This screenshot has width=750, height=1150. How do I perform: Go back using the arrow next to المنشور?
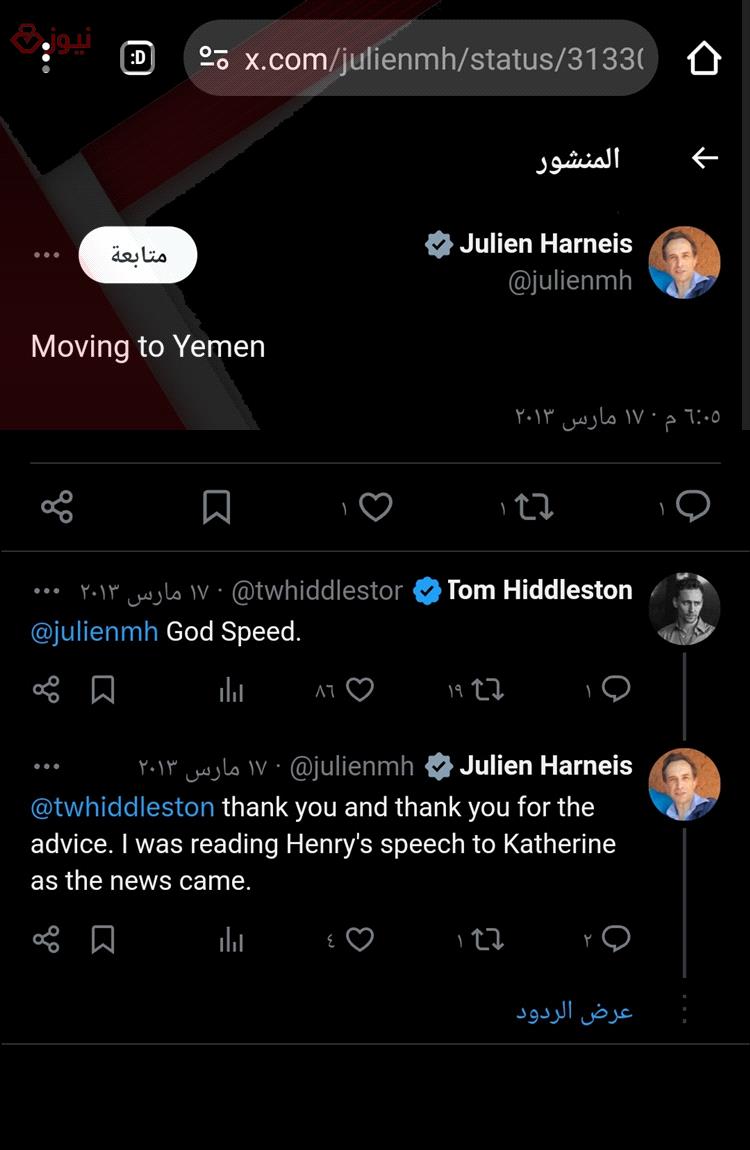(704, 157)
